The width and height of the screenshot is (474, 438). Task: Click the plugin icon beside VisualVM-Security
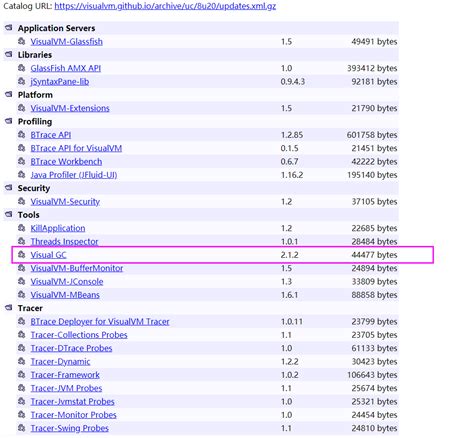click(22, 201)
